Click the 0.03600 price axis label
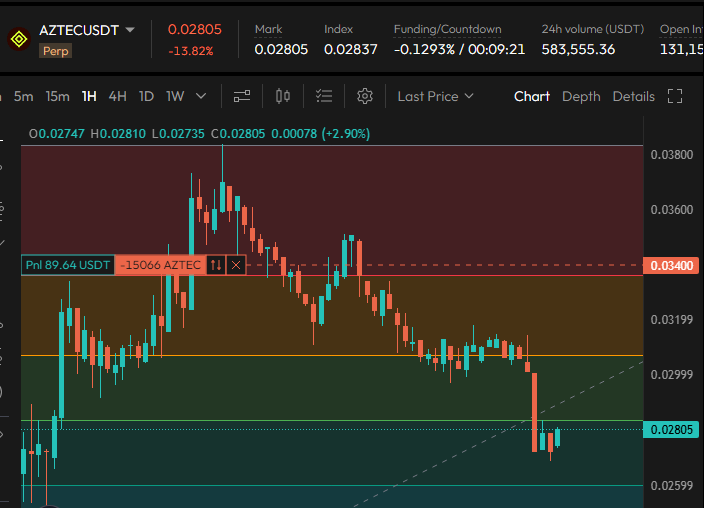704x508 pixels. (672, 210)
